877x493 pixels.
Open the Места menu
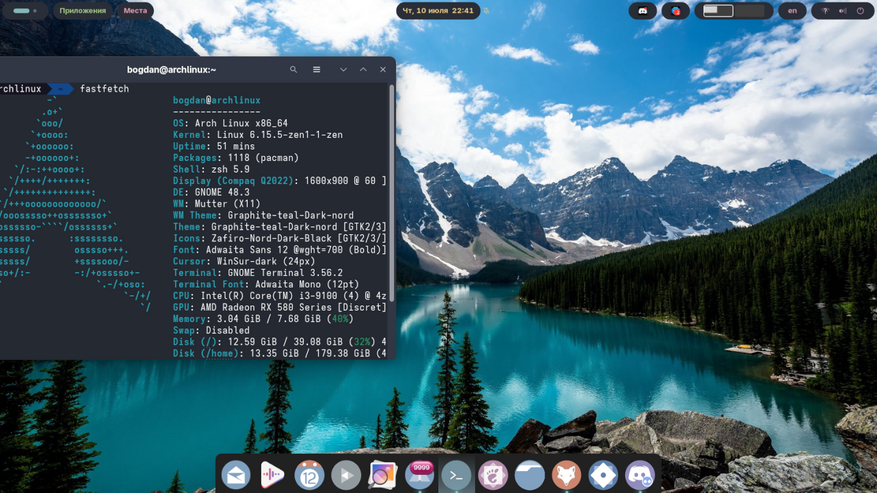click(x=135, y=11)
